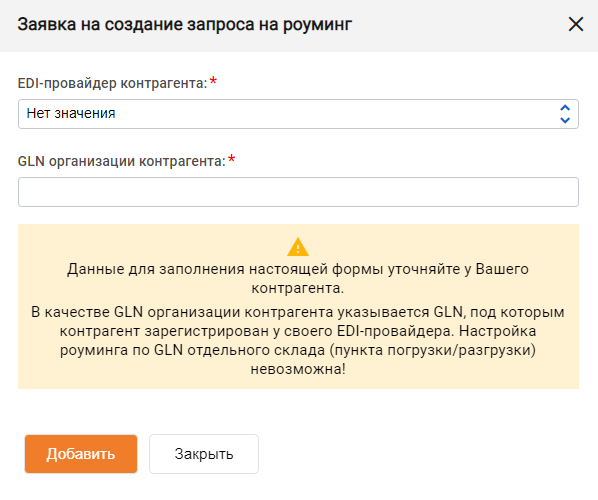Click the red asterisk beside EDI-провайдер label
The width and height of the screenshot is (598, 500).
(x=214, y=81)
